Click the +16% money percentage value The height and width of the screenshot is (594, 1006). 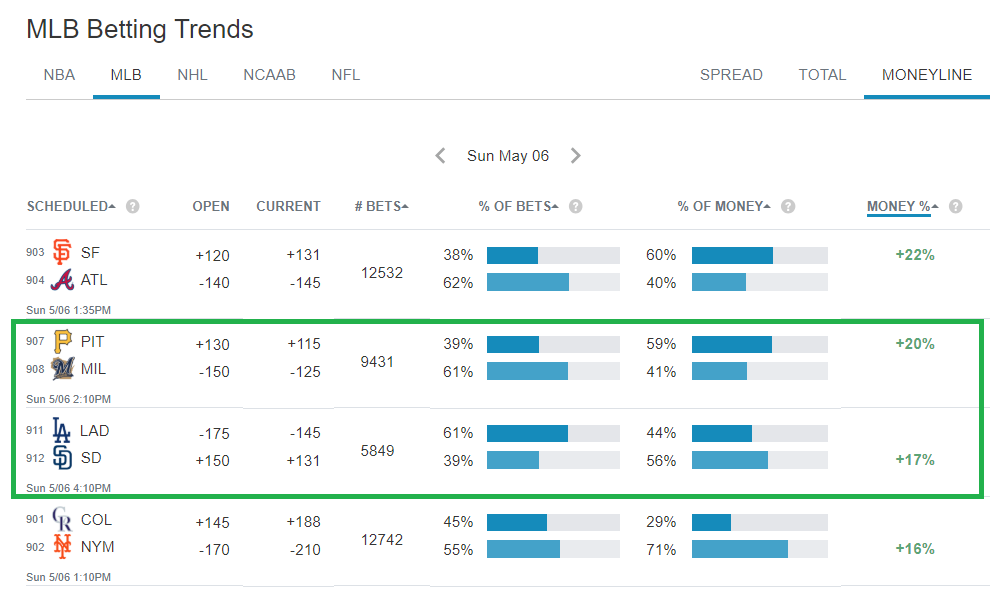915,549
